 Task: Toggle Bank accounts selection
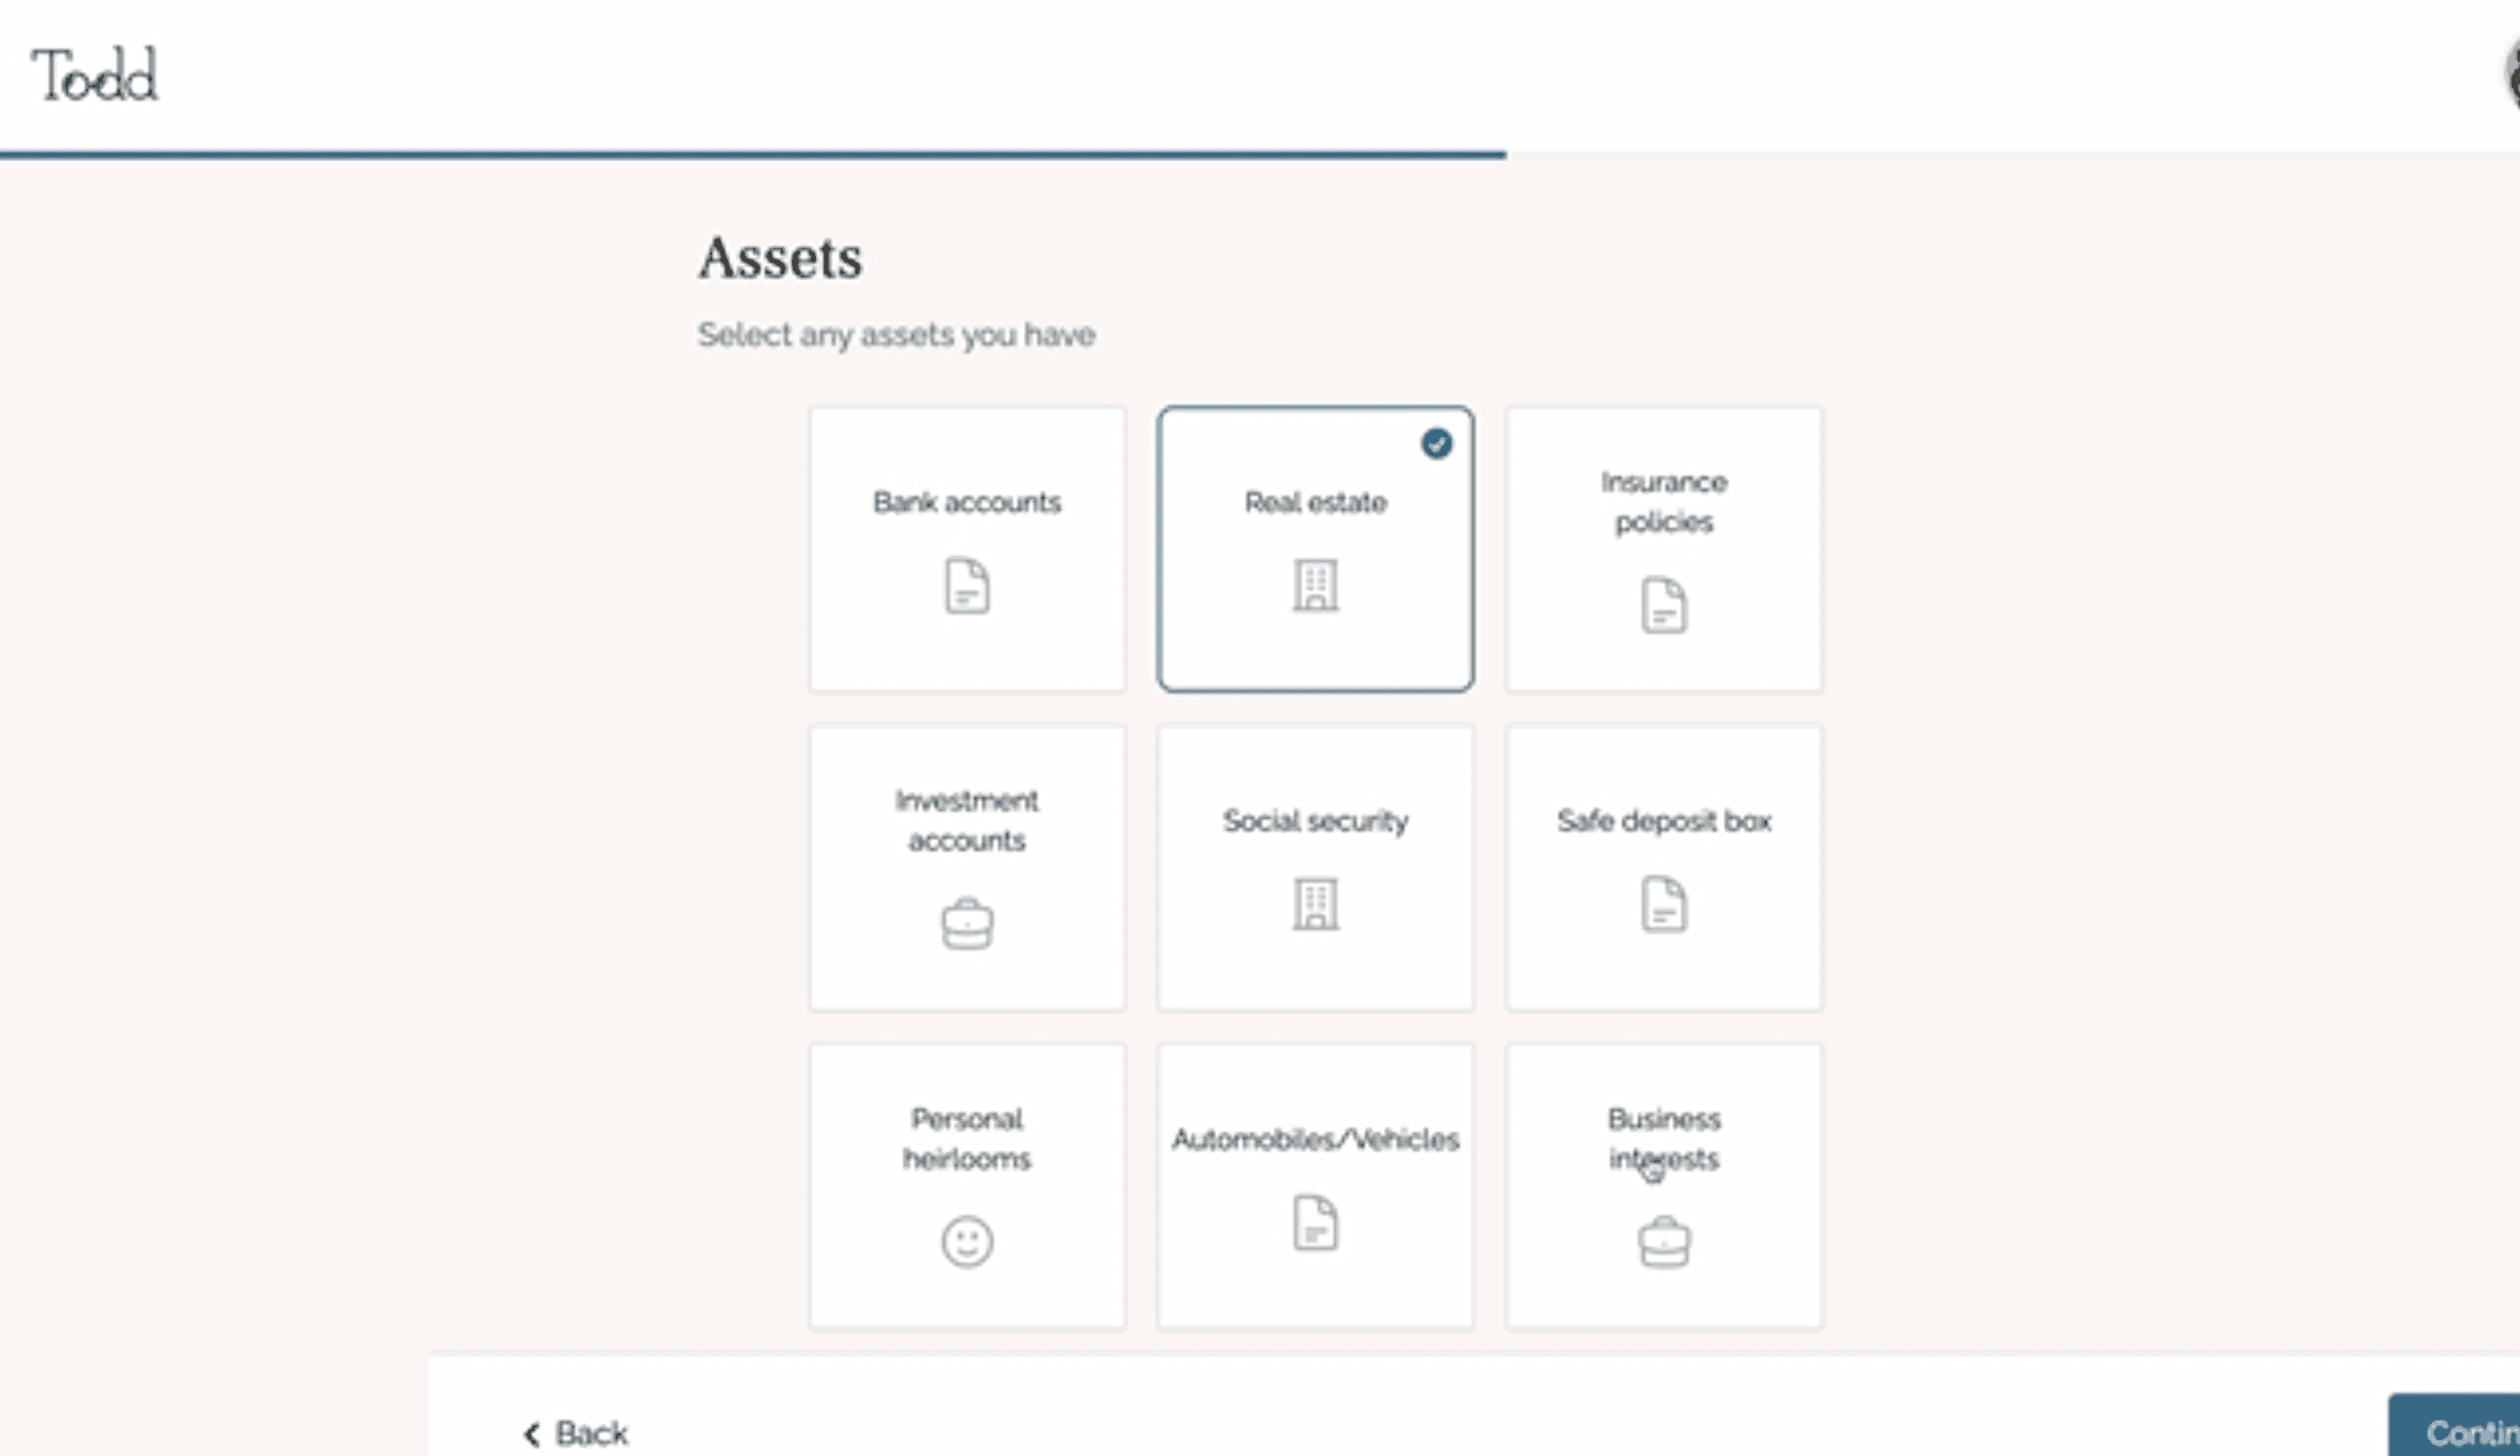(x=967, y=546)
